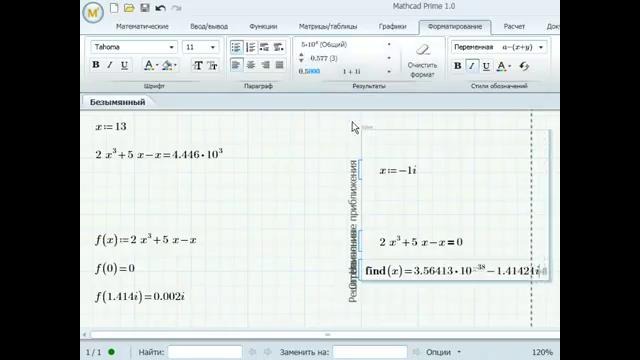Image resolution: width=640 pixels, height=360 pixels.
Task: Toggle bulleted list in Параграф
Action: 236,47
